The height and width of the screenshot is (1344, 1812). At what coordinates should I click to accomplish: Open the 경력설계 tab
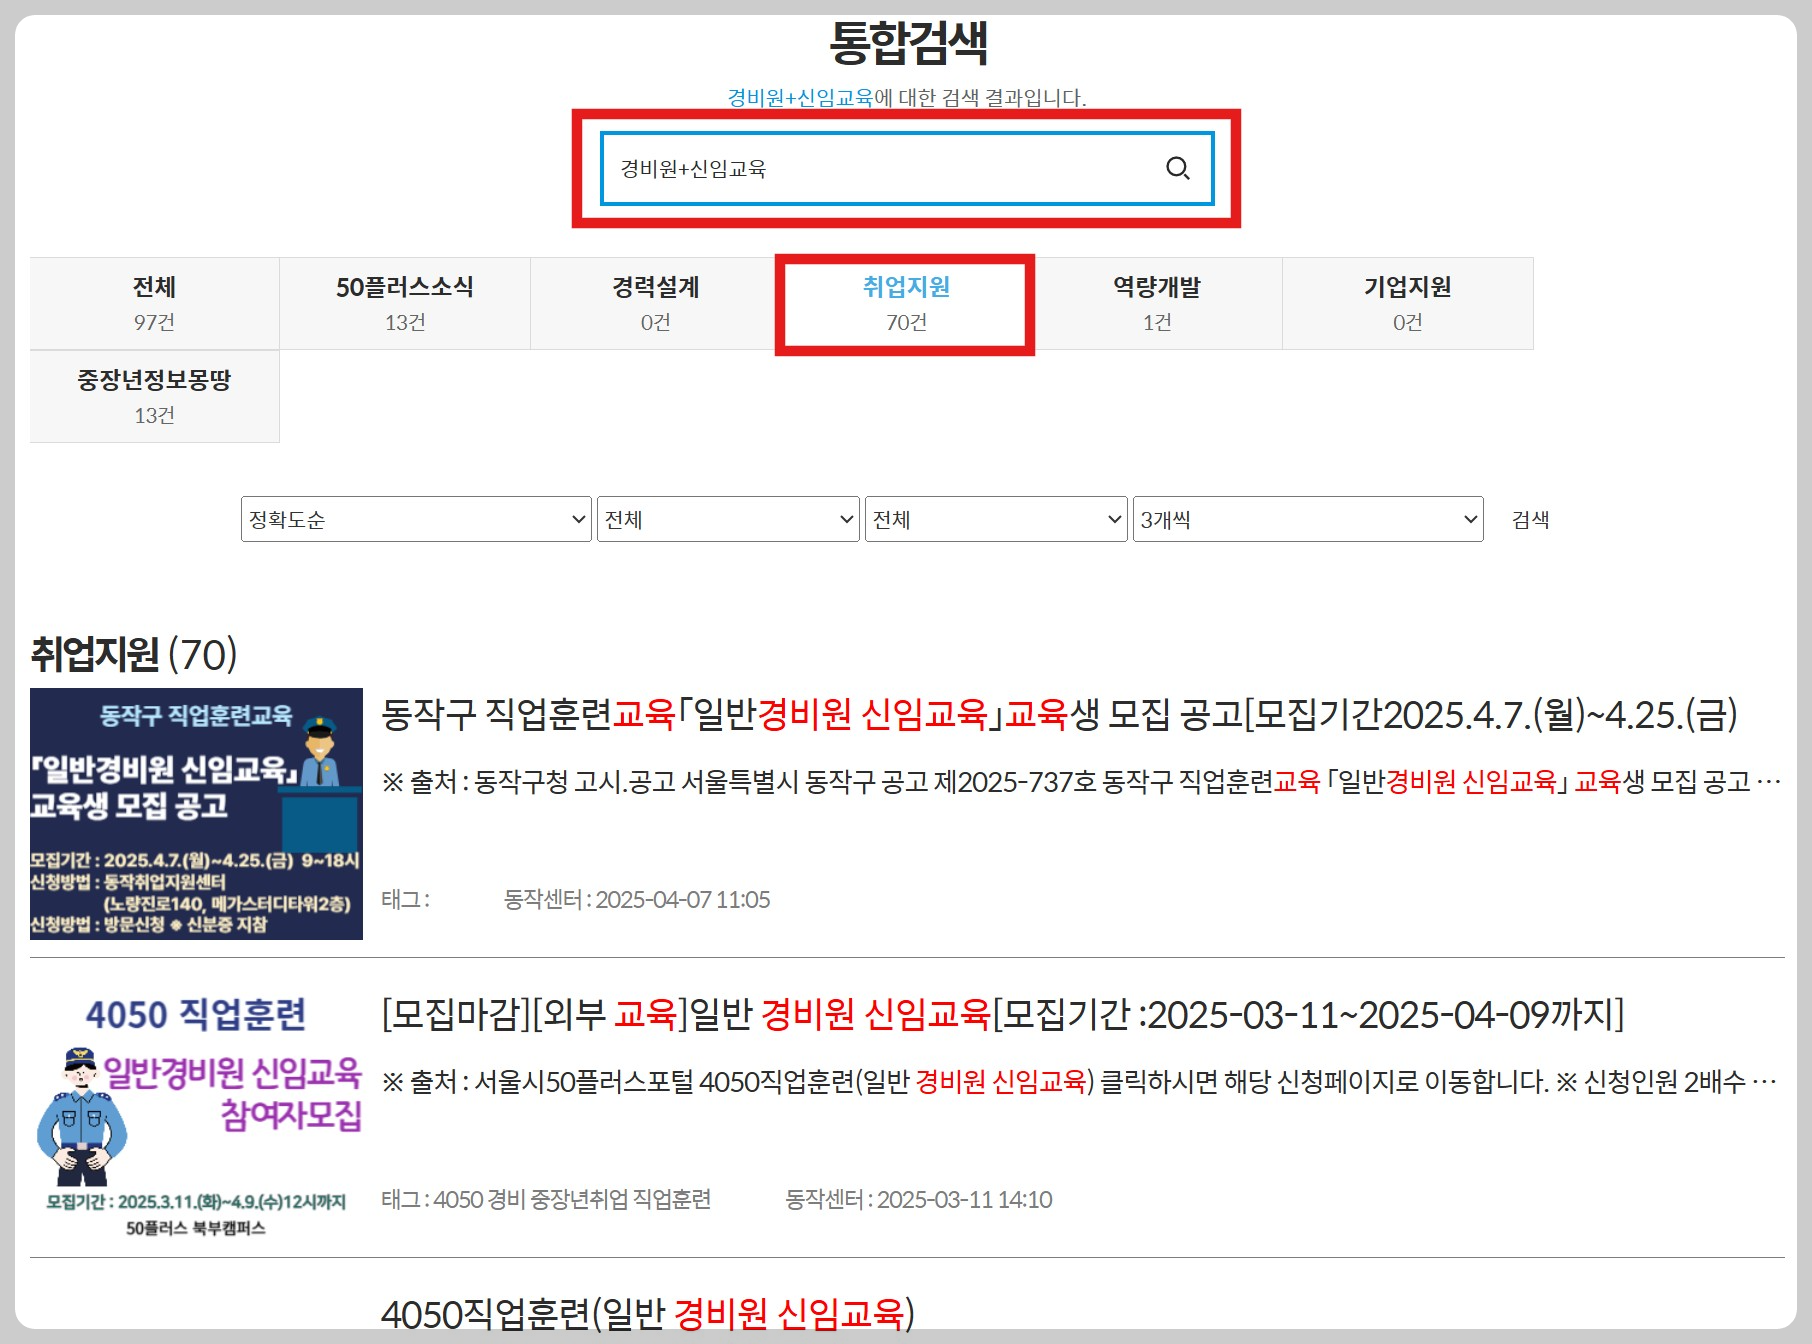click(x=655, y=303)
